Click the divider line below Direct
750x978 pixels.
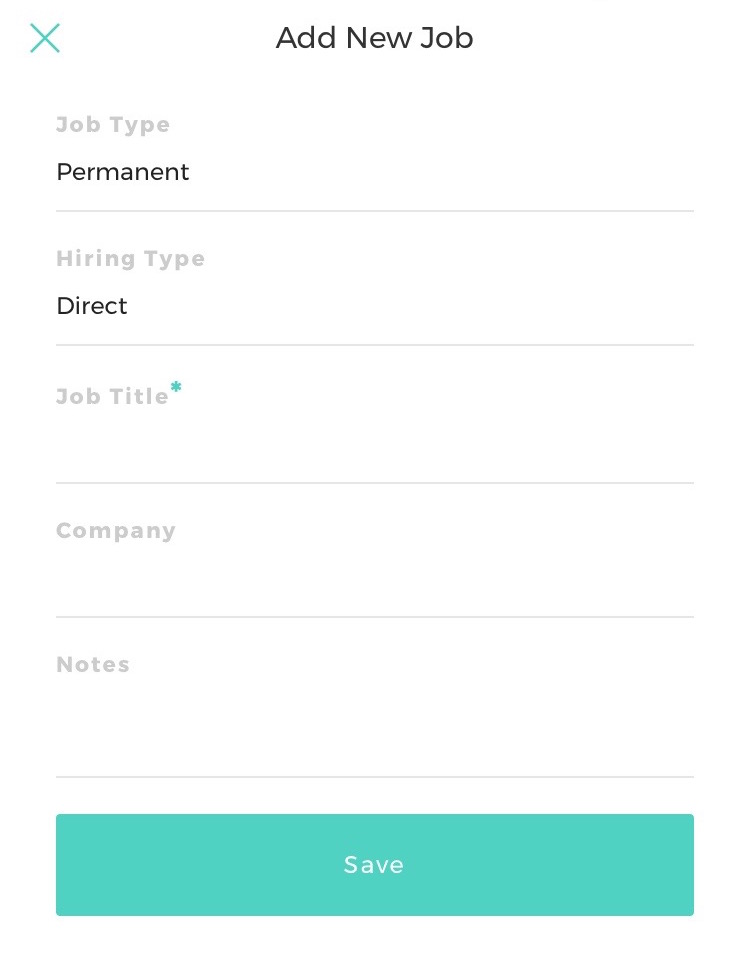click(374, 345)
